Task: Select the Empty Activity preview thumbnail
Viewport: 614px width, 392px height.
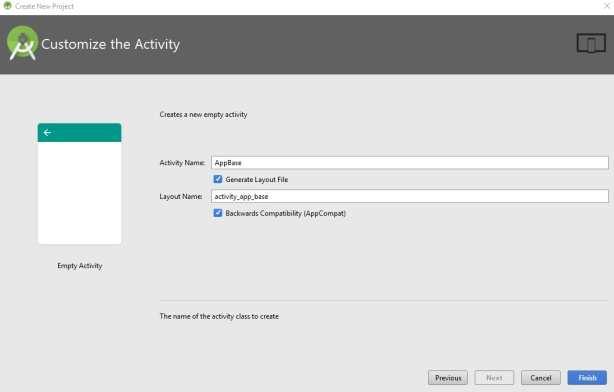Action: click(x=79, y=184)
